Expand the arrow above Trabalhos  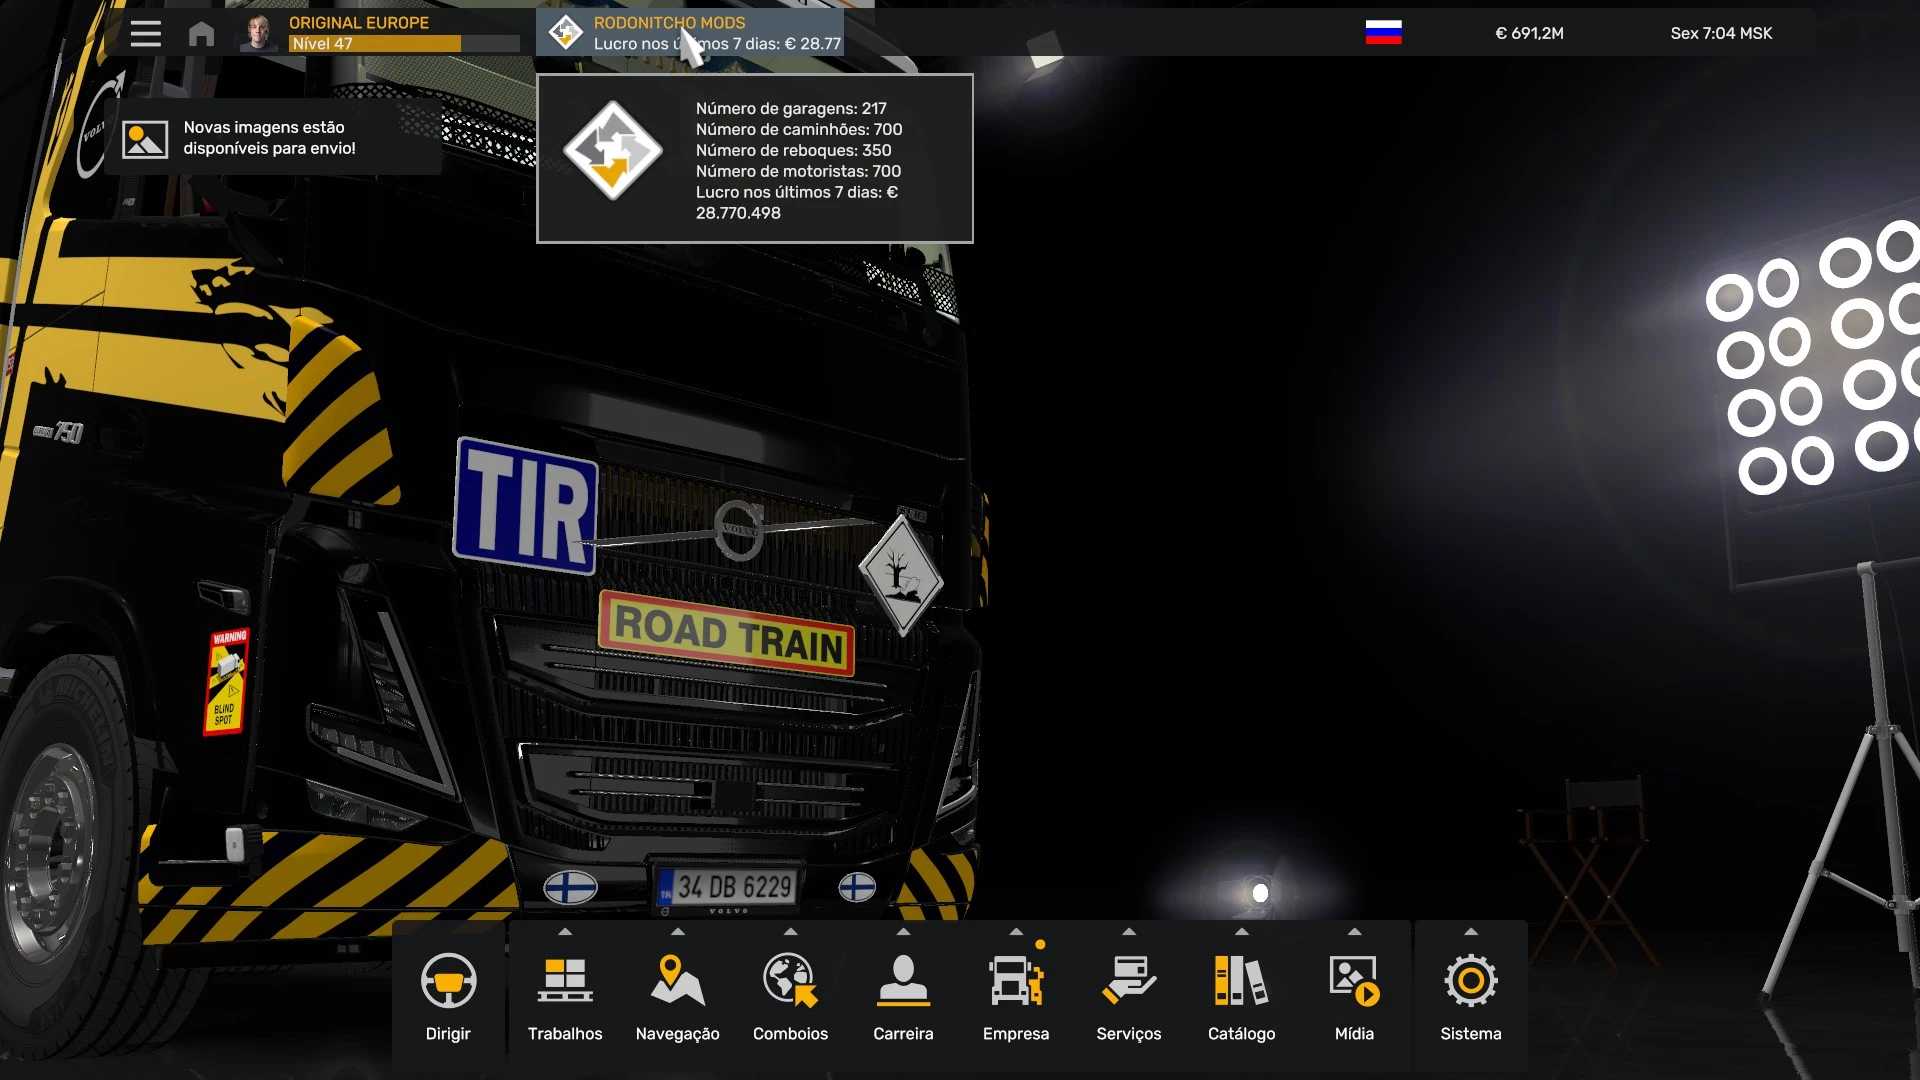coord(565,931)
